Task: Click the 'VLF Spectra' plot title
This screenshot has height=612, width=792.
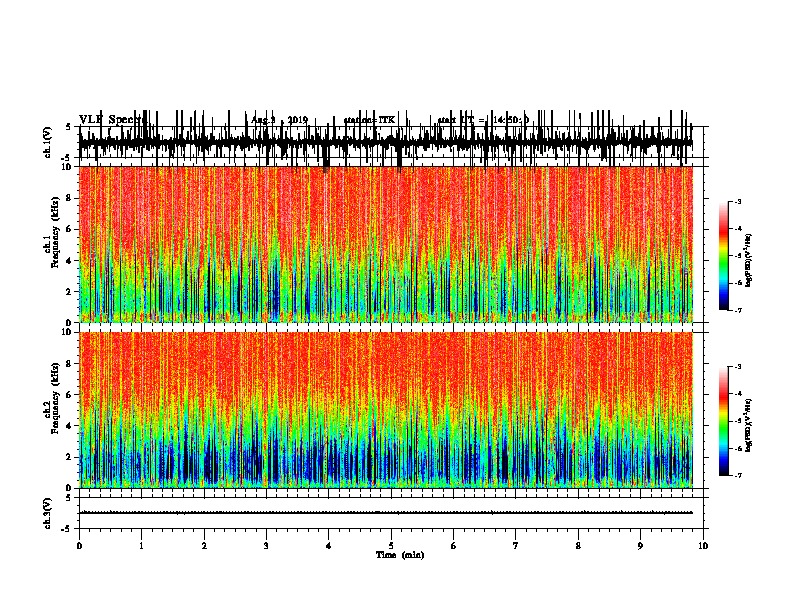Action: point(113,120)
